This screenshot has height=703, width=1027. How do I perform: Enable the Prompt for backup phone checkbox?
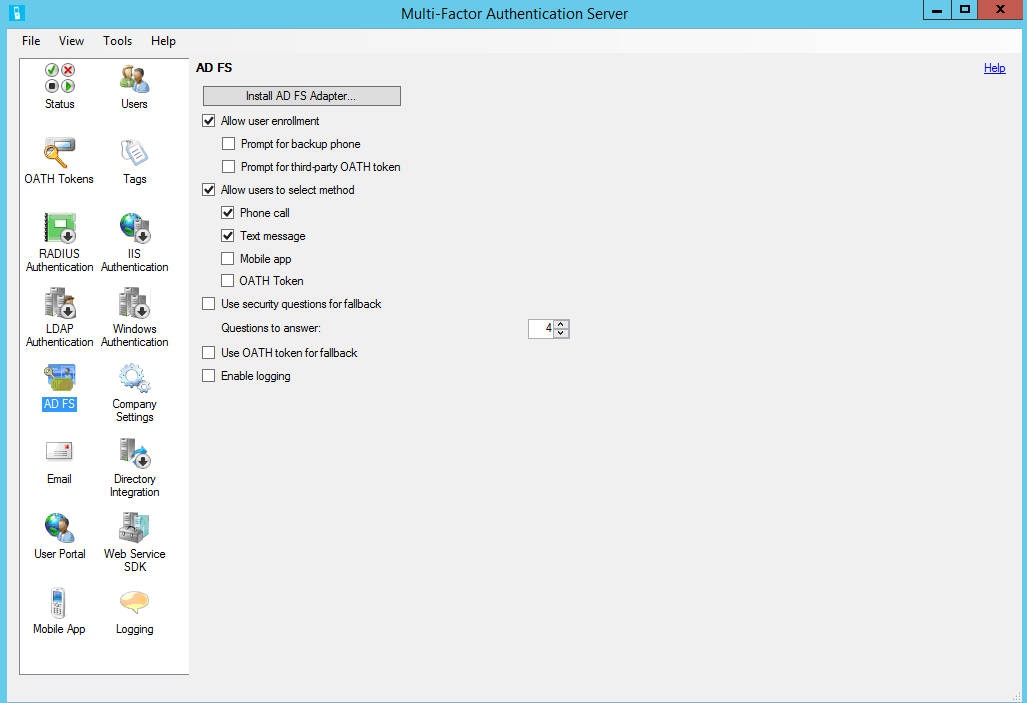tap(228, 143)
